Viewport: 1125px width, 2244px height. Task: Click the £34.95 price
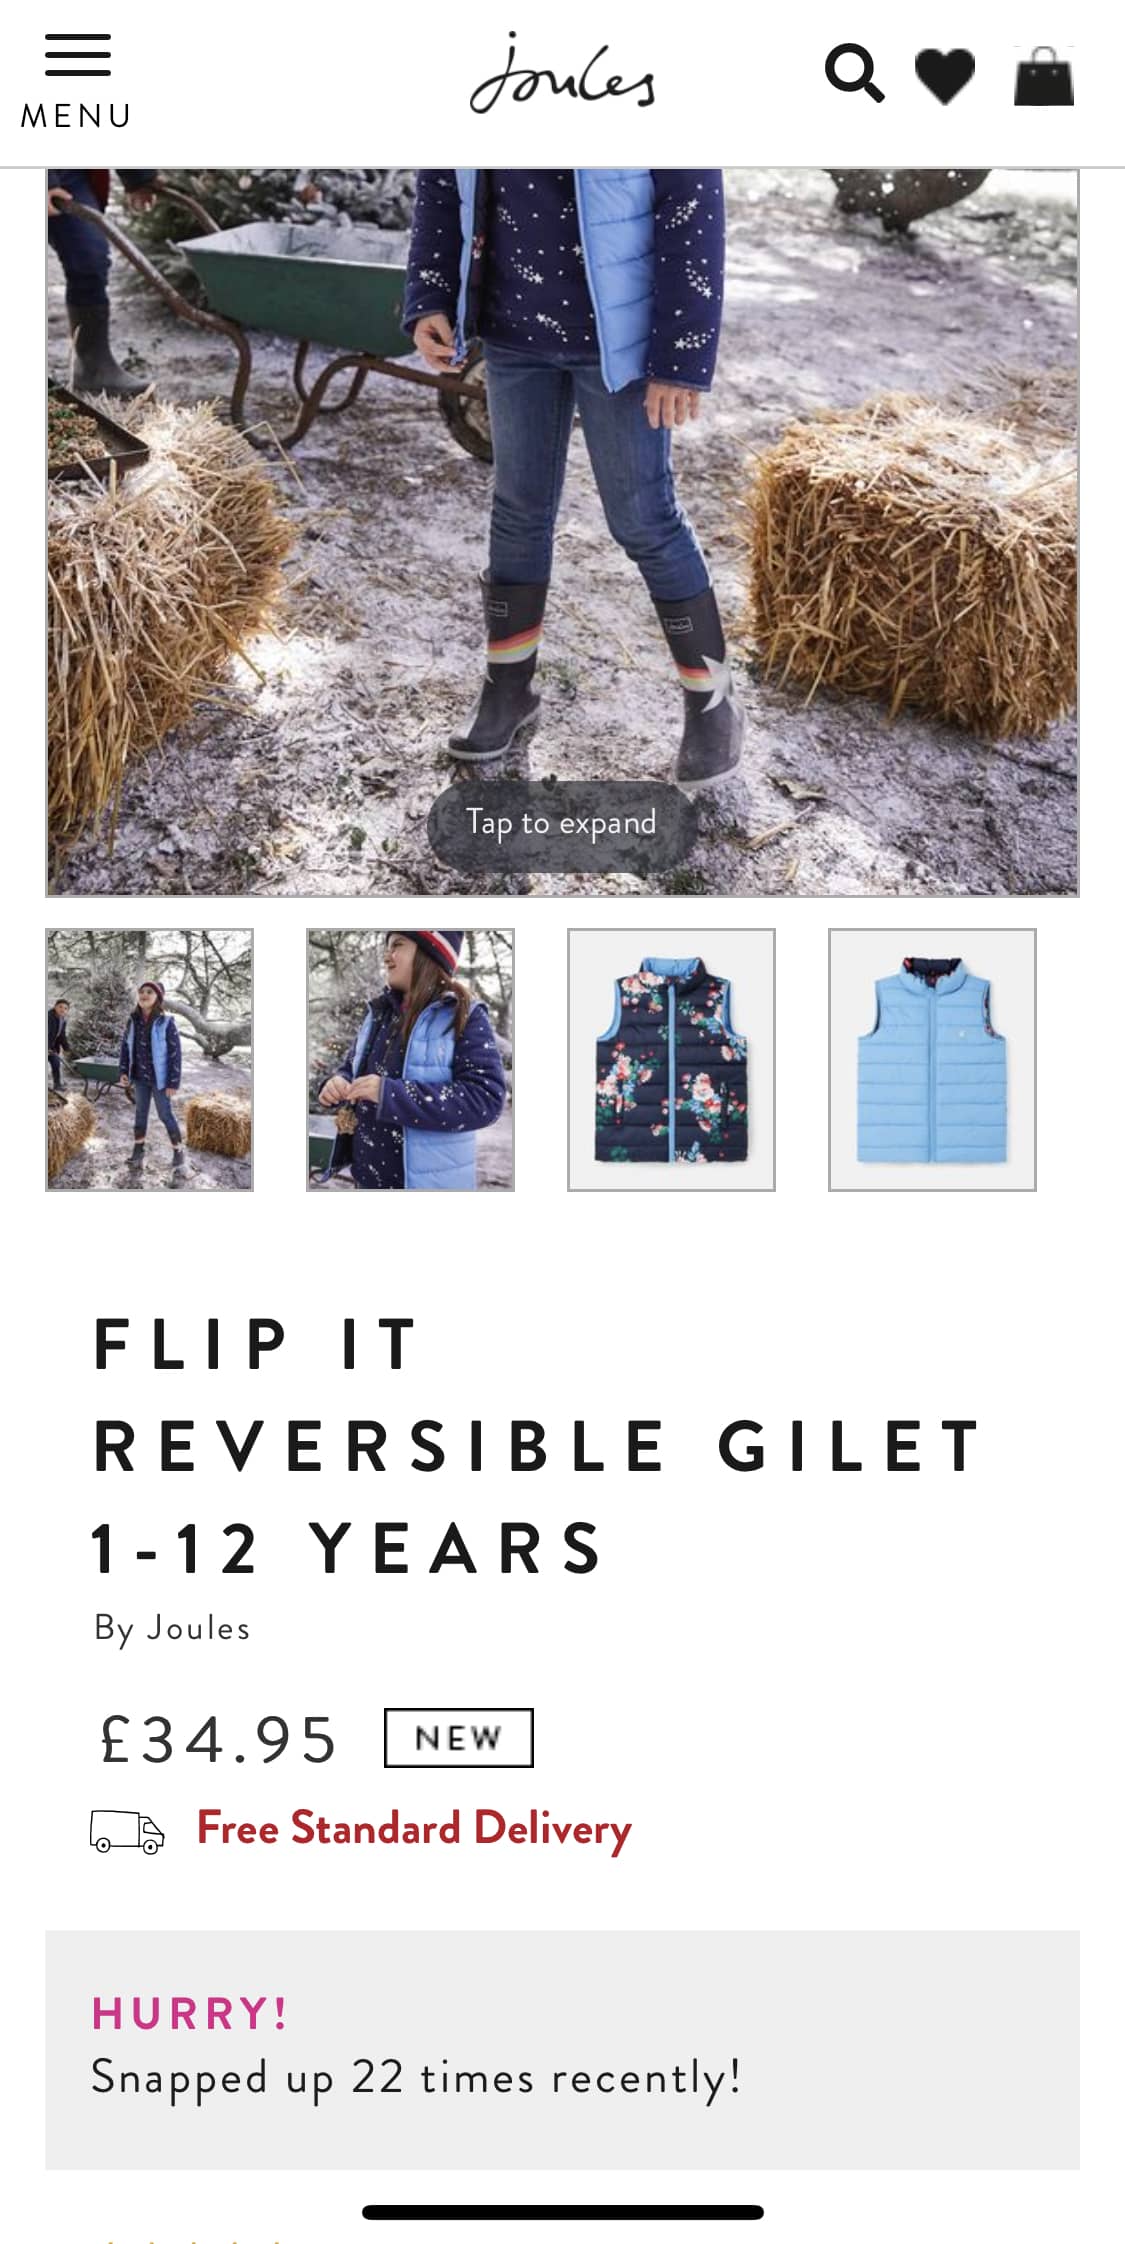pyautogui.click(x=218, y=1739)
